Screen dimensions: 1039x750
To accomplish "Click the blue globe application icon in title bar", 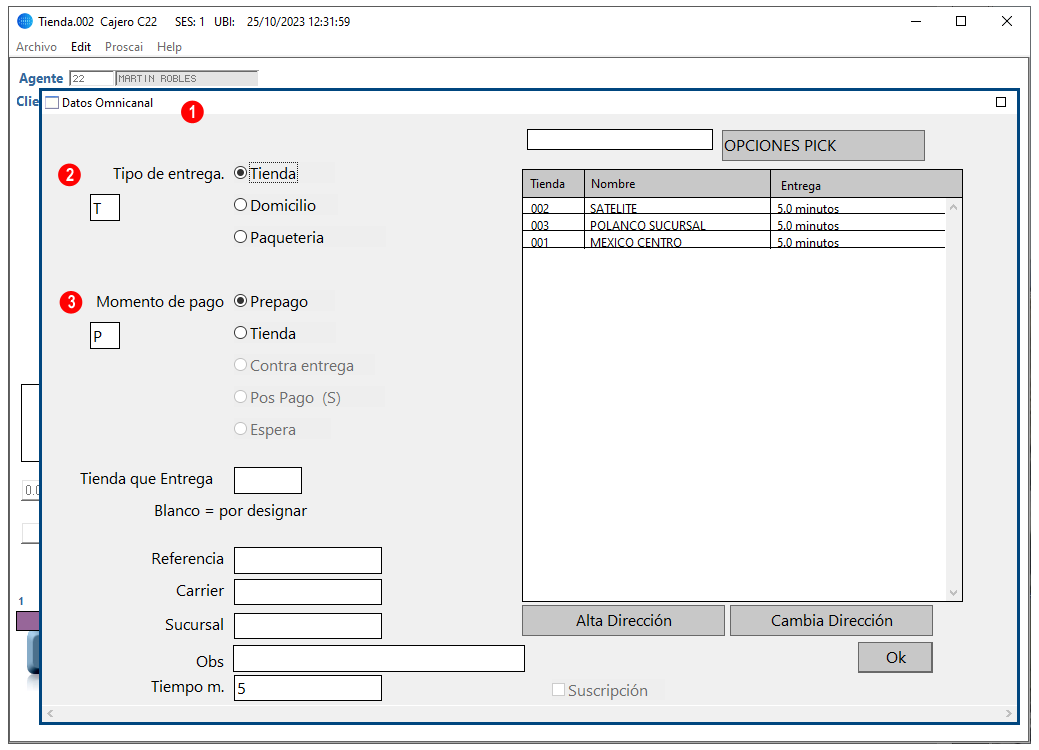I will [25, 21].
